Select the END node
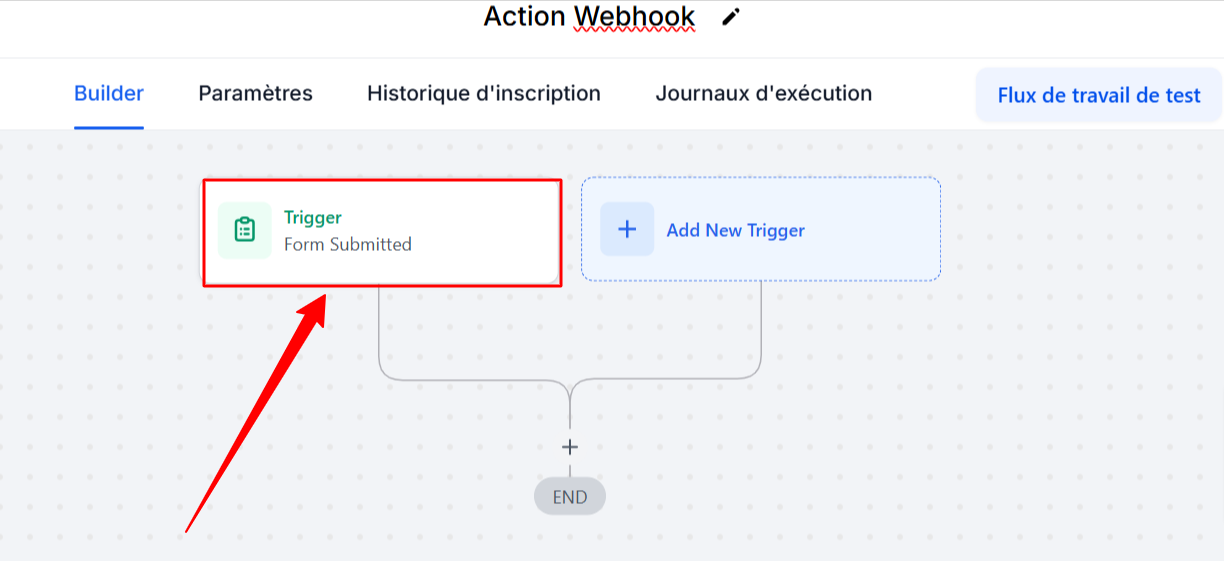Image resolution: width=1224 pixels, height=561 pixels. (x=570, y=497)
